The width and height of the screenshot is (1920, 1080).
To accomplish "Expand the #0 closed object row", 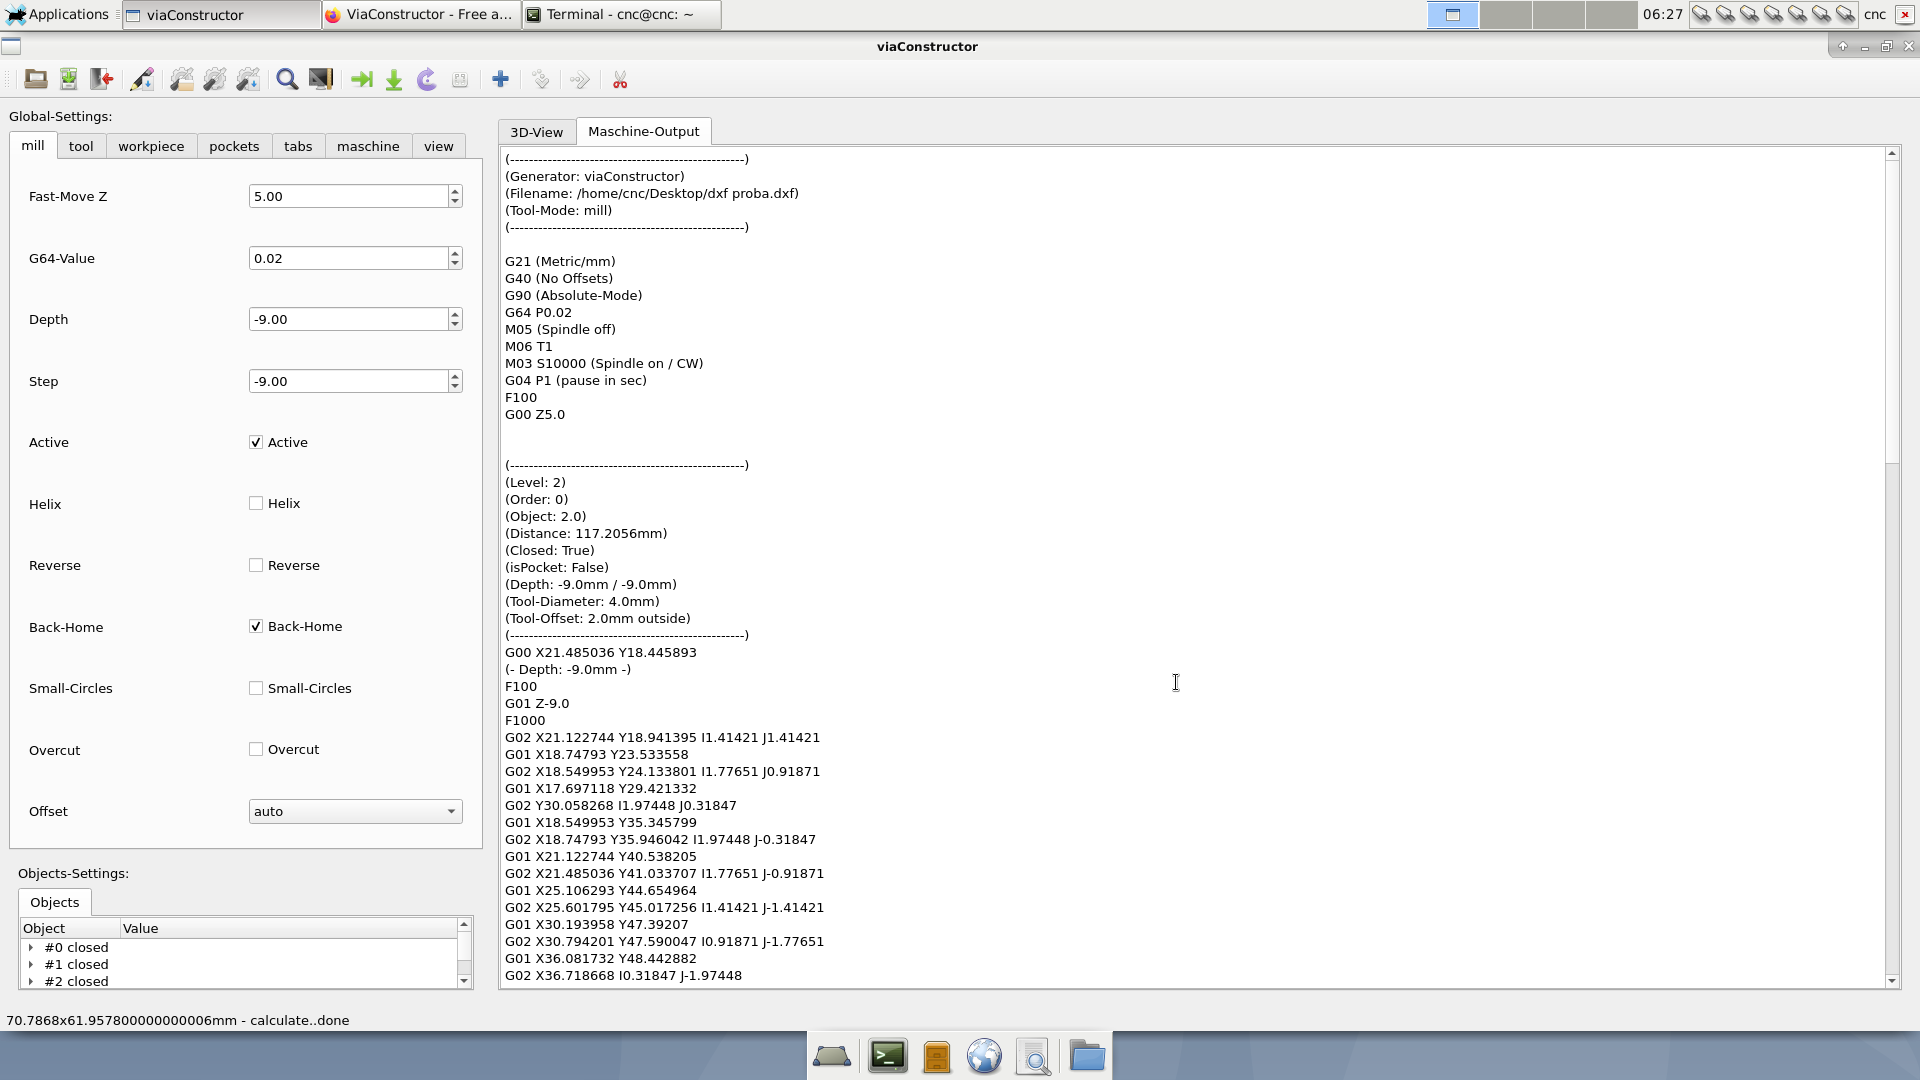I will point(31,947).
